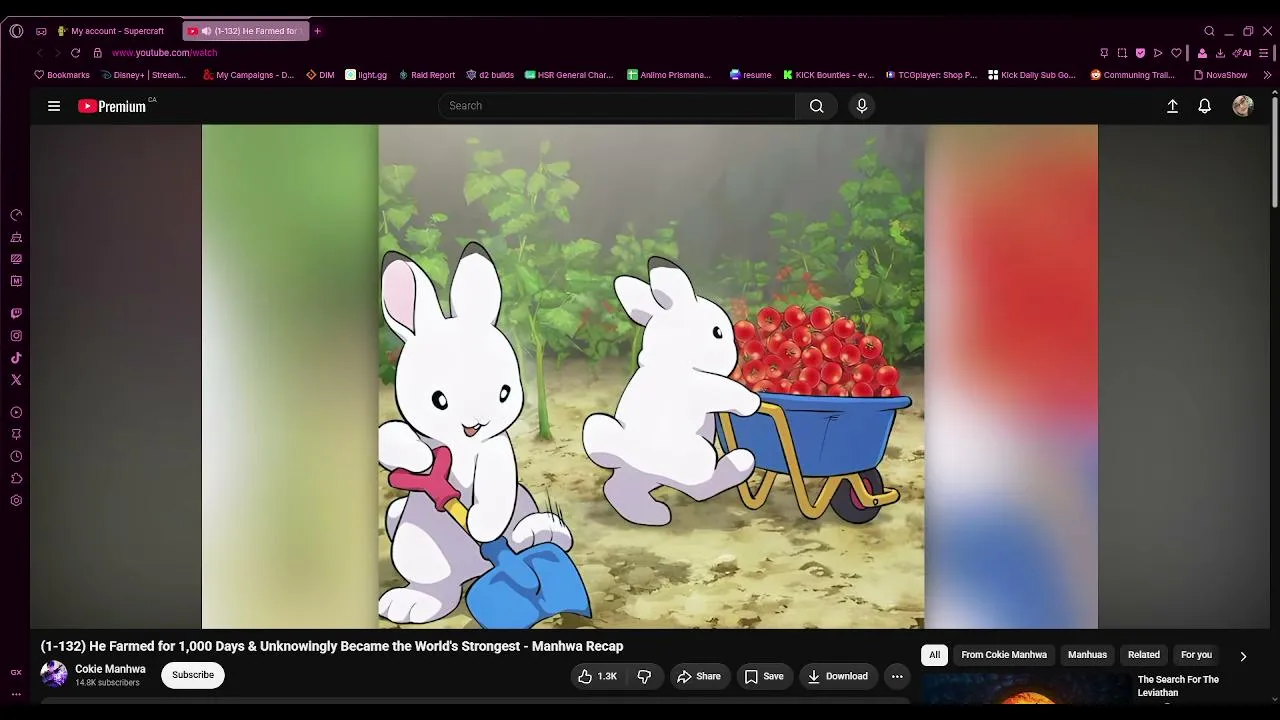1280x720 pixels.
Task: Save the video to a playlist
Action: click(764, 677)
